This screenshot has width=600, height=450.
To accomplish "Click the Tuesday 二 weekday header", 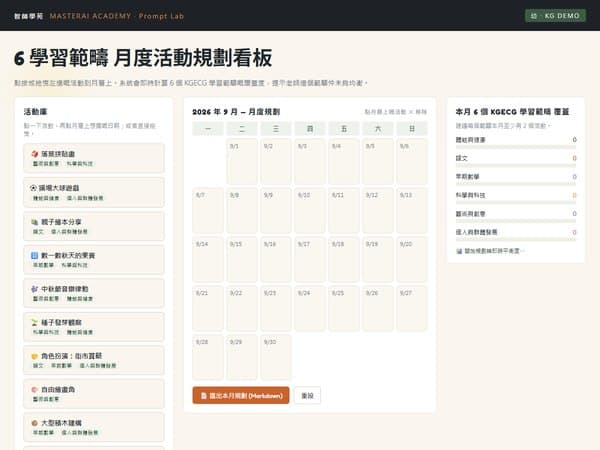I will [242, 129].
